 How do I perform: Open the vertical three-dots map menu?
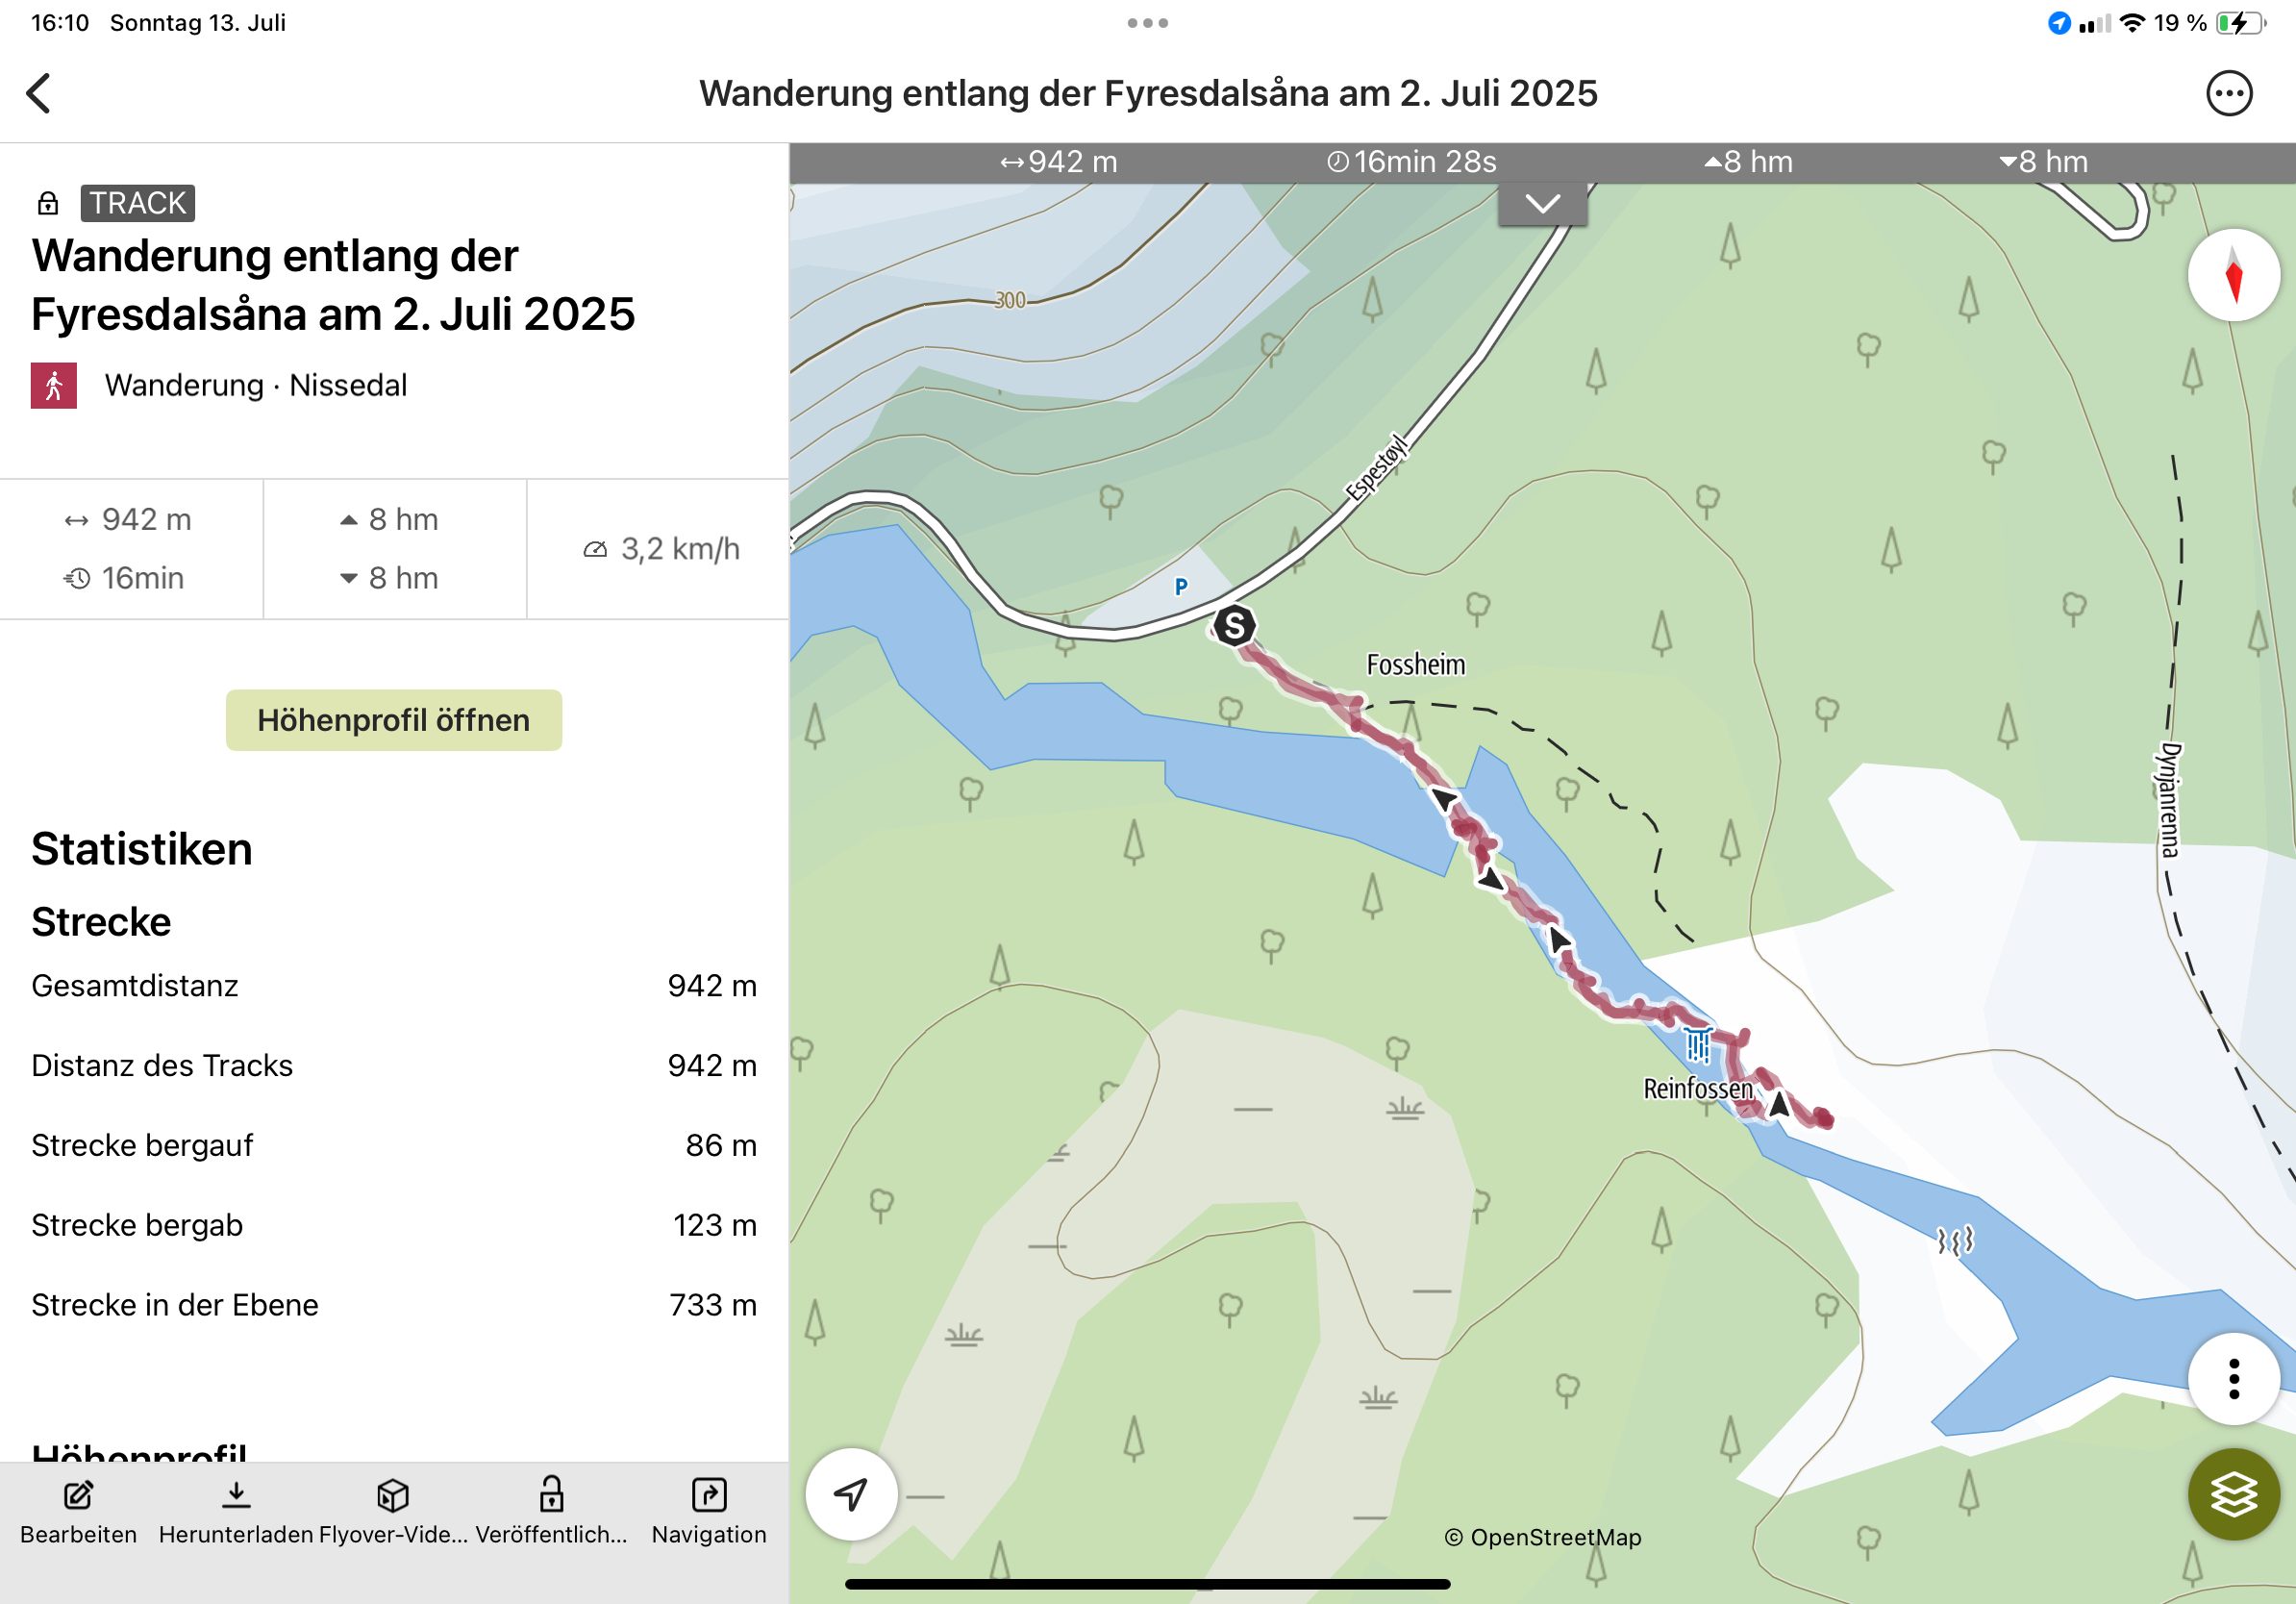(2233, 1379)
